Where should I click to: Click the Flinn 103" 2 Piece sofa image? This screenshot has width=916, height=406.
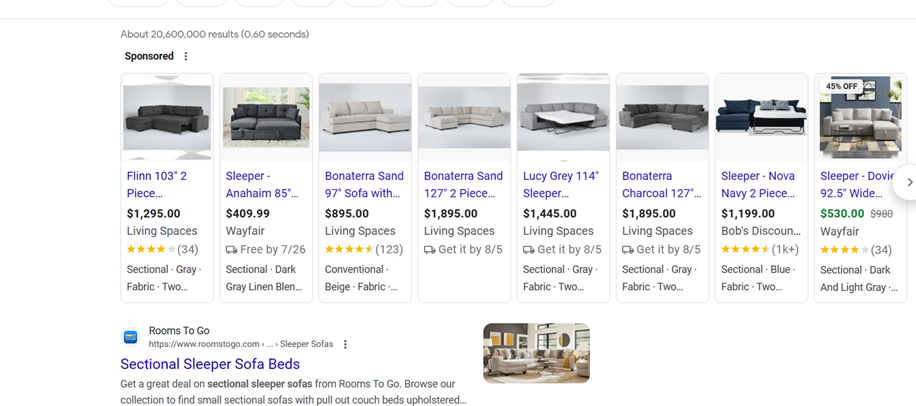[x=167, y=118]
